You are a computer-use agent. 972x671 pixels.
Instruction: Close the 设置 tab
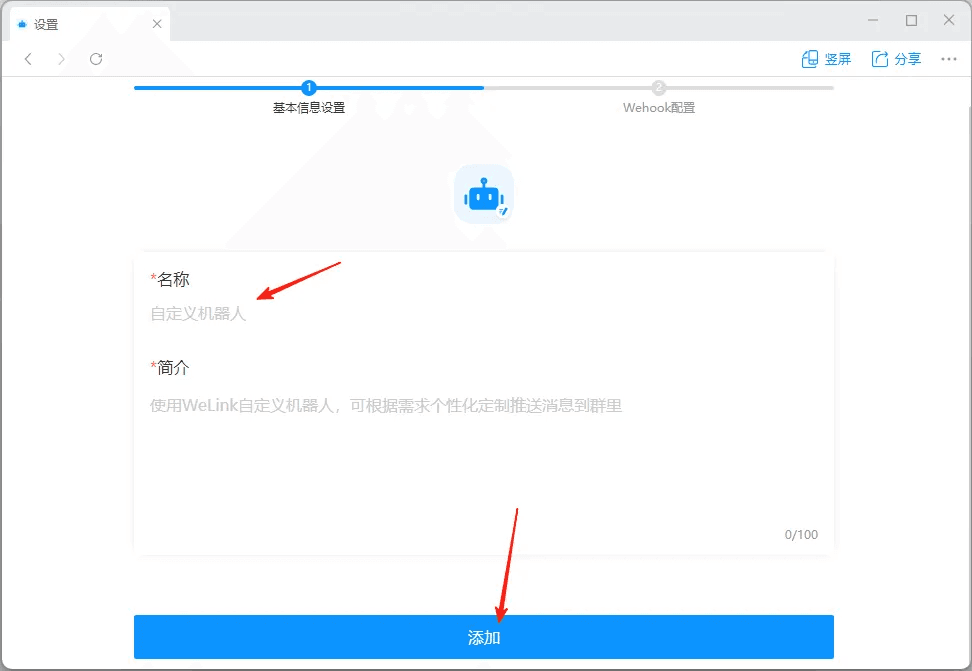(x=157, y=24)
